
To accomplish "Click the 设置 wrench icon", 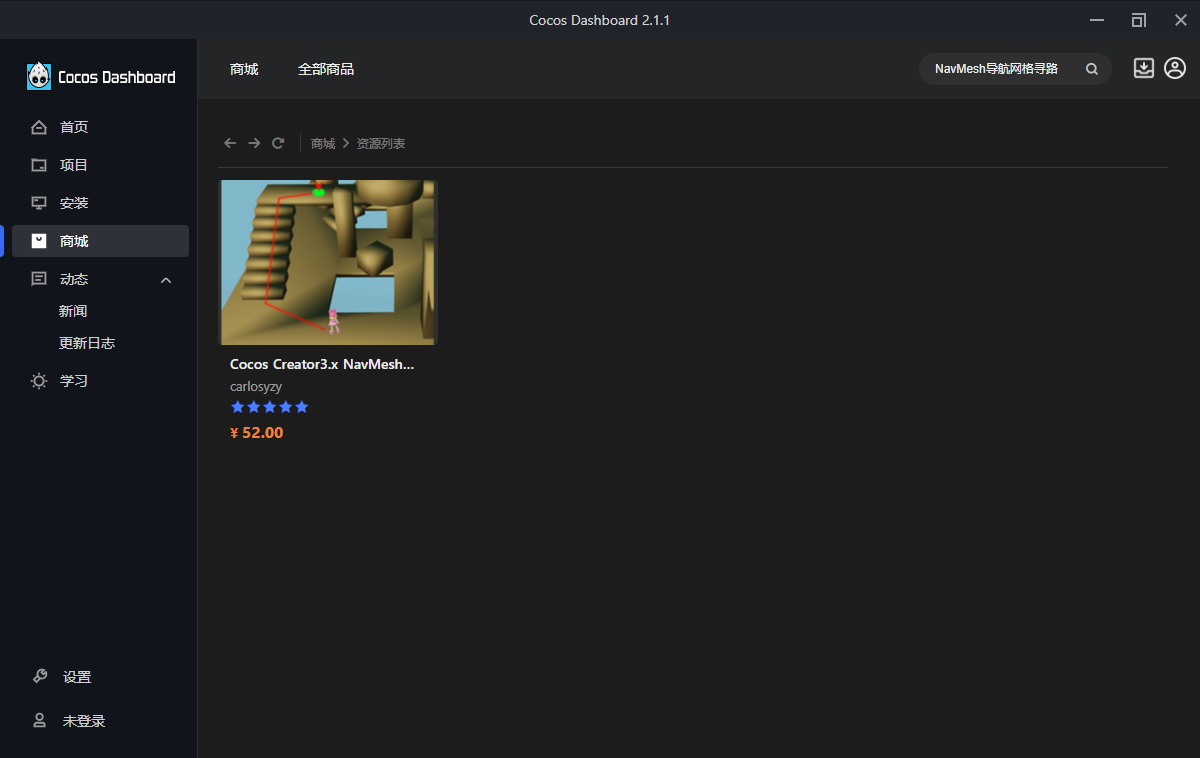I will tap(40, 677).
